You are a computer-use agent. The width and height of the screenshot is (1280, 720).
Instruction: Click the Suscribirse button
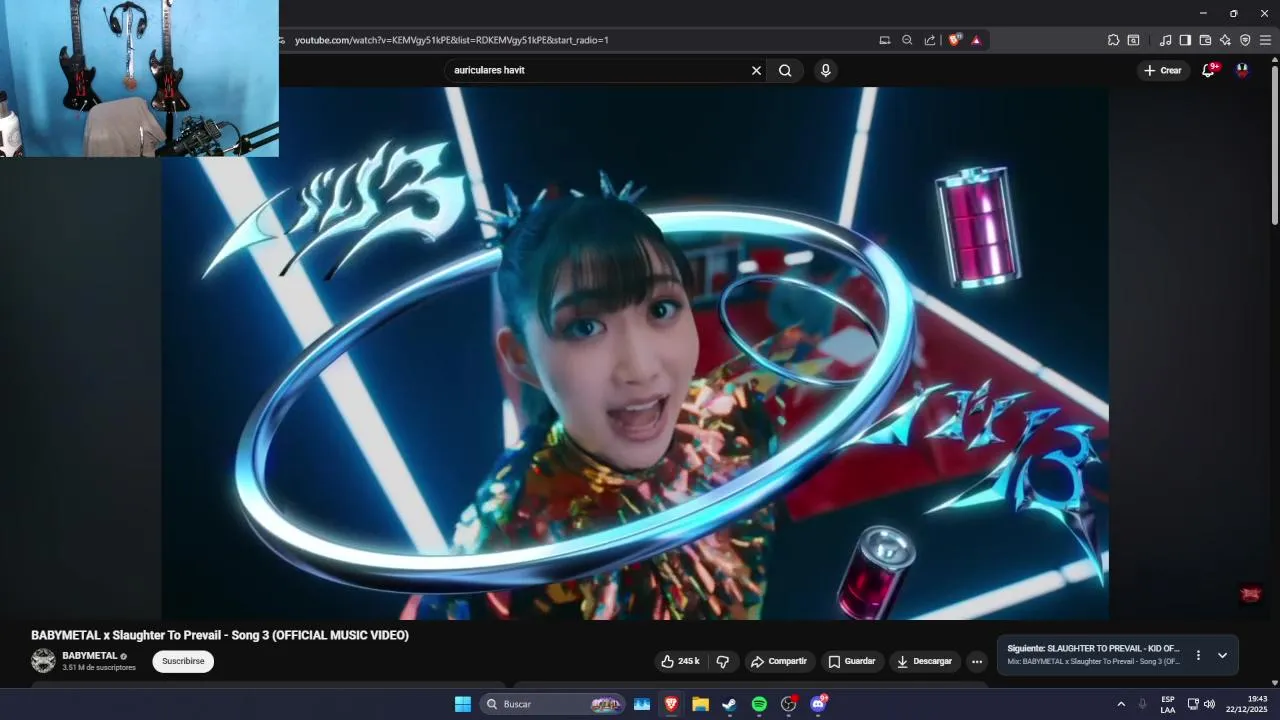[183, 661]
